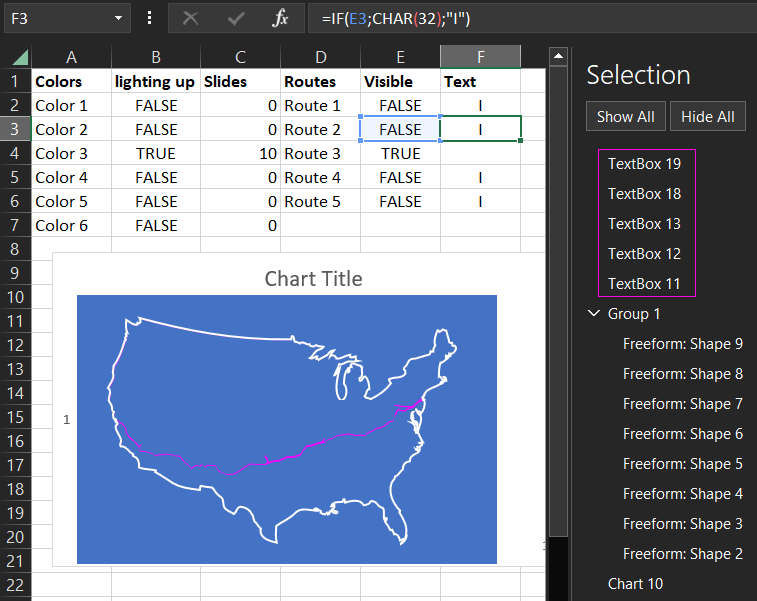Select column C header
757x601 pixels.
tap(241, 57)
